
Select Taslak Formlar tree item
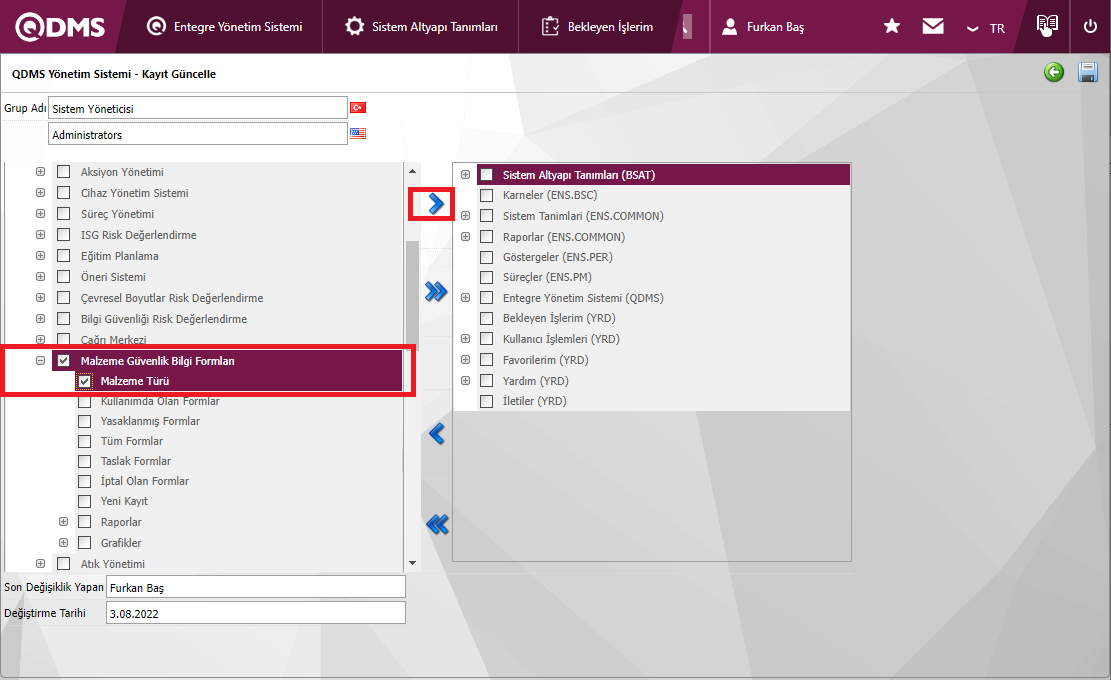[135, 461]
